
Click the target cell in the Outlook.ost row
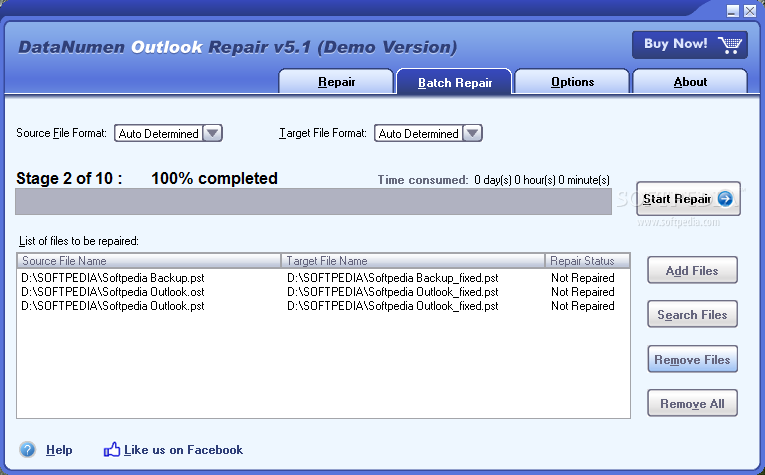coord(393,292)
